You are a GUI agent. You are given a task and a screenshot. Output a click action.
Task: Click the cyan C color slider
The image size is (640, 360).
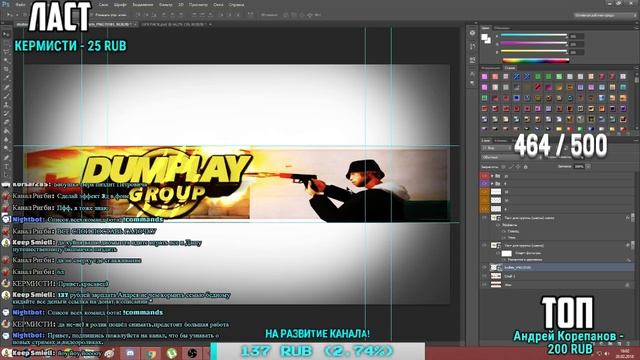pos(533,36)
